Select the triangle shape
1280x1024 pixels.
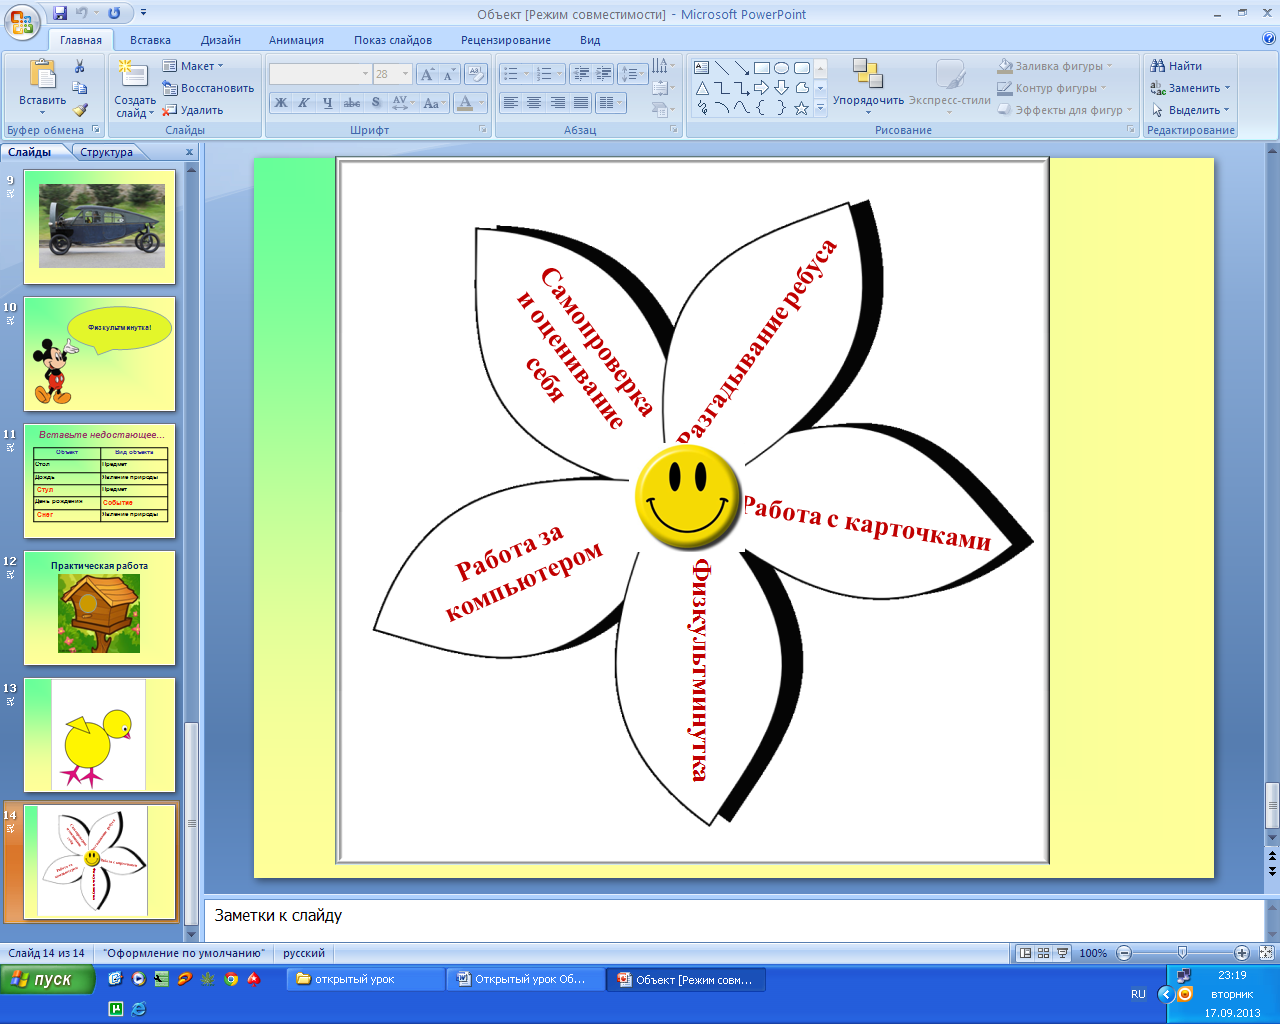point(702,88)
